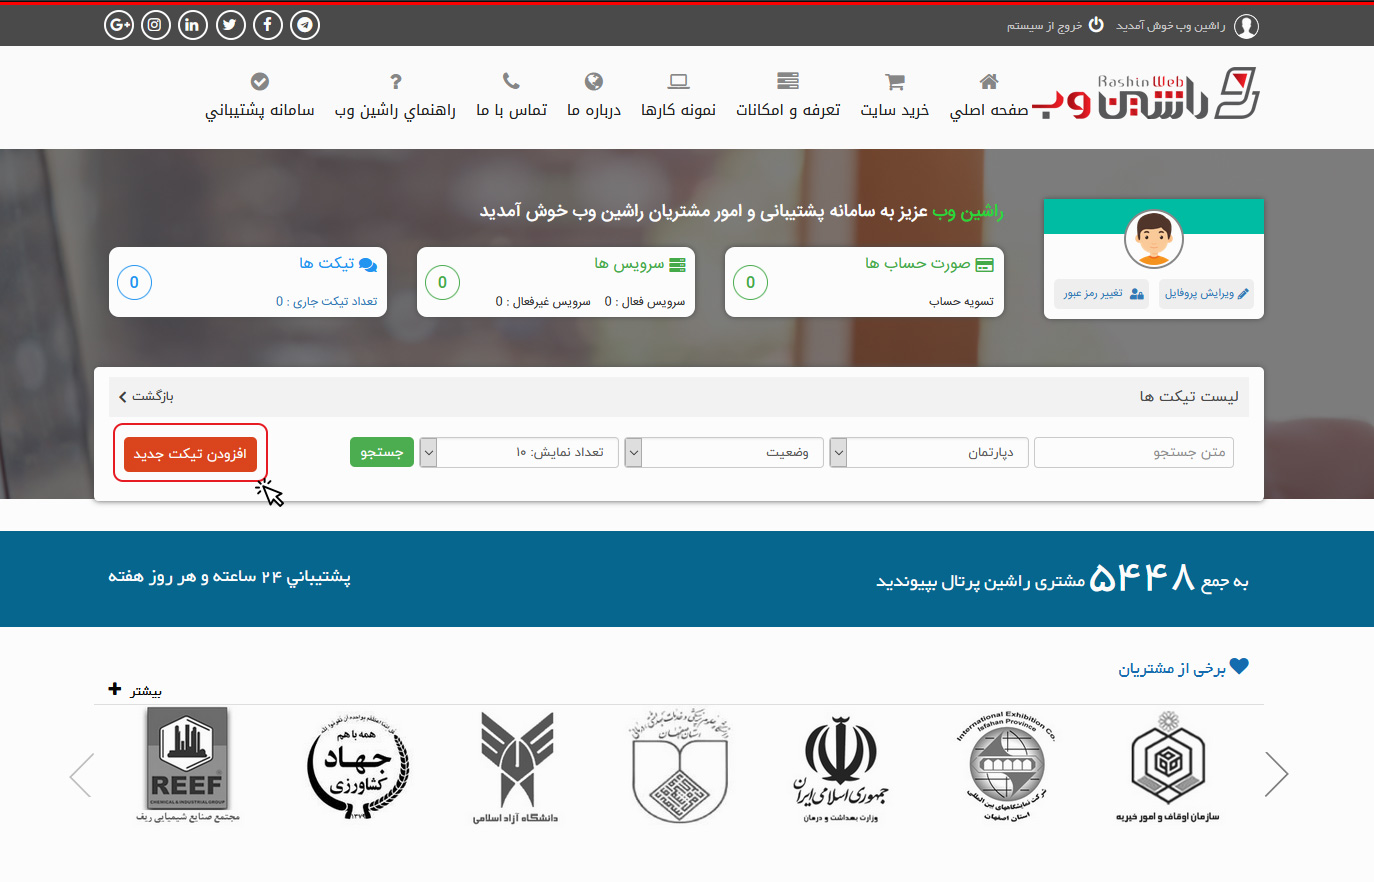
Task: Click the question mark icon above راهنمای راشین وب
Action: point(396,81)
